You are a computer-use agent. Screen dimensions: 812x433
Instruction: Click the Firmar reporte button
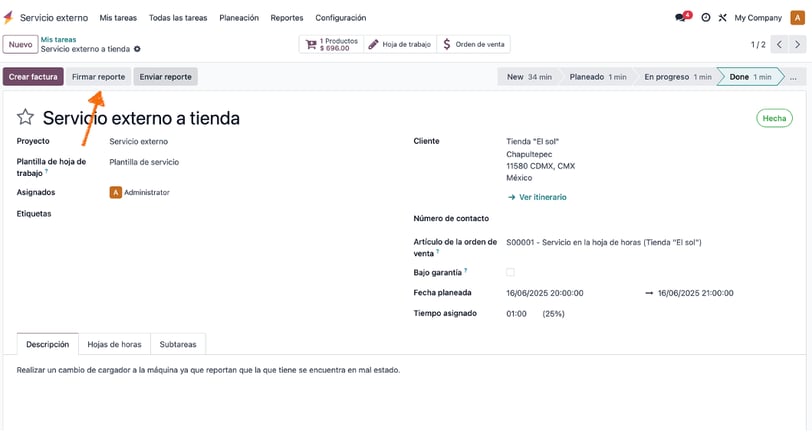[x=98, y=77]
